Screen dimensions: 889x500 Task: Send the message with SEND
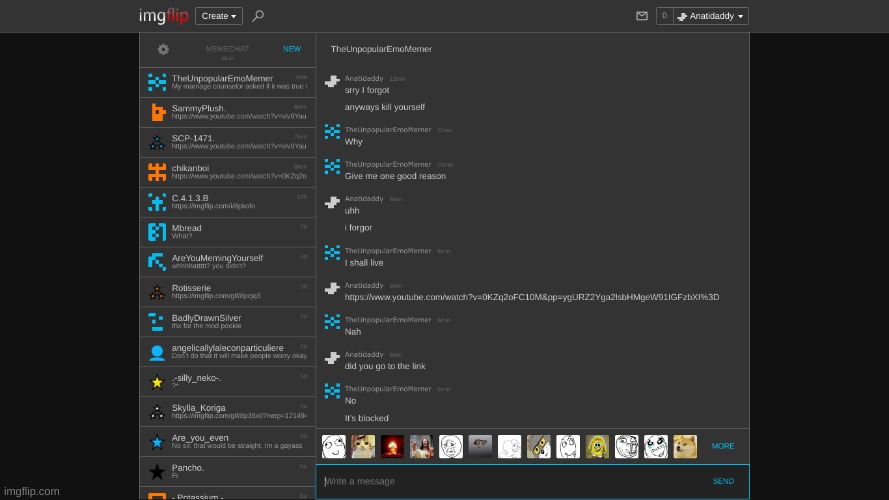[723, 481]
